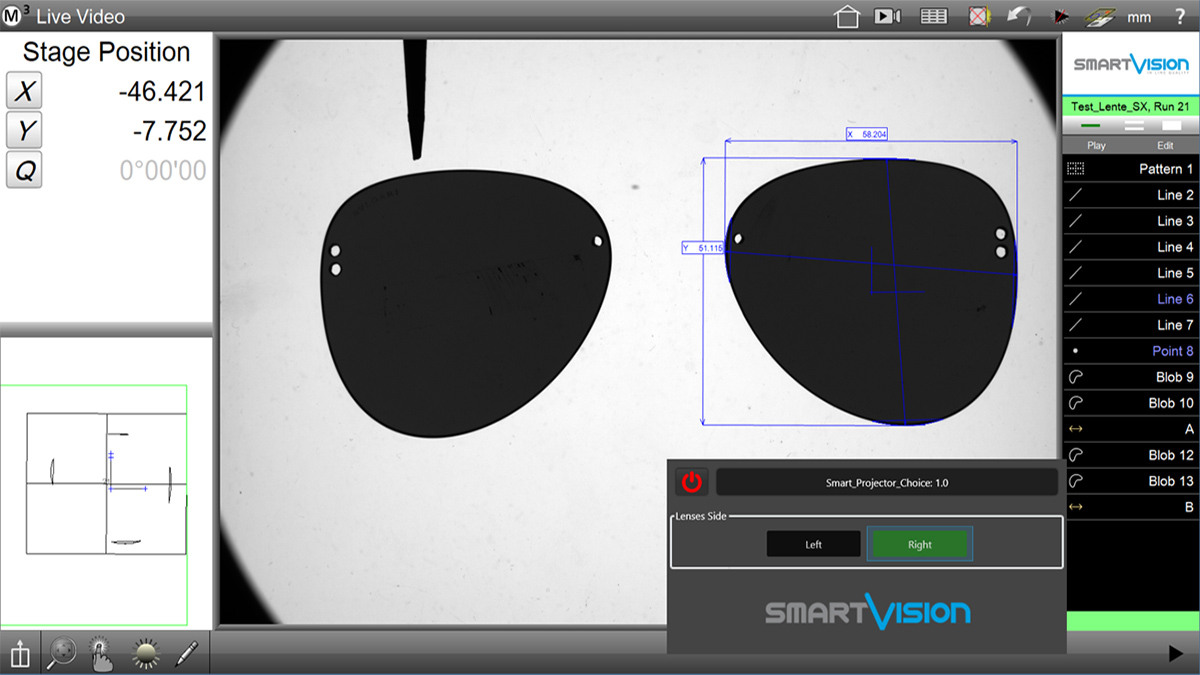Show the data table view
Viewport: 1200px width, 675px height.
pyautogui.click(x=934, y=16)
